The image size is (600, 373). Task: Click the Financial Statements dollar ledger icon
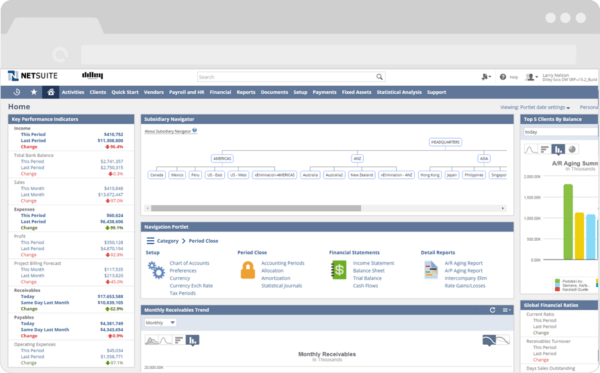click(339, 270)
